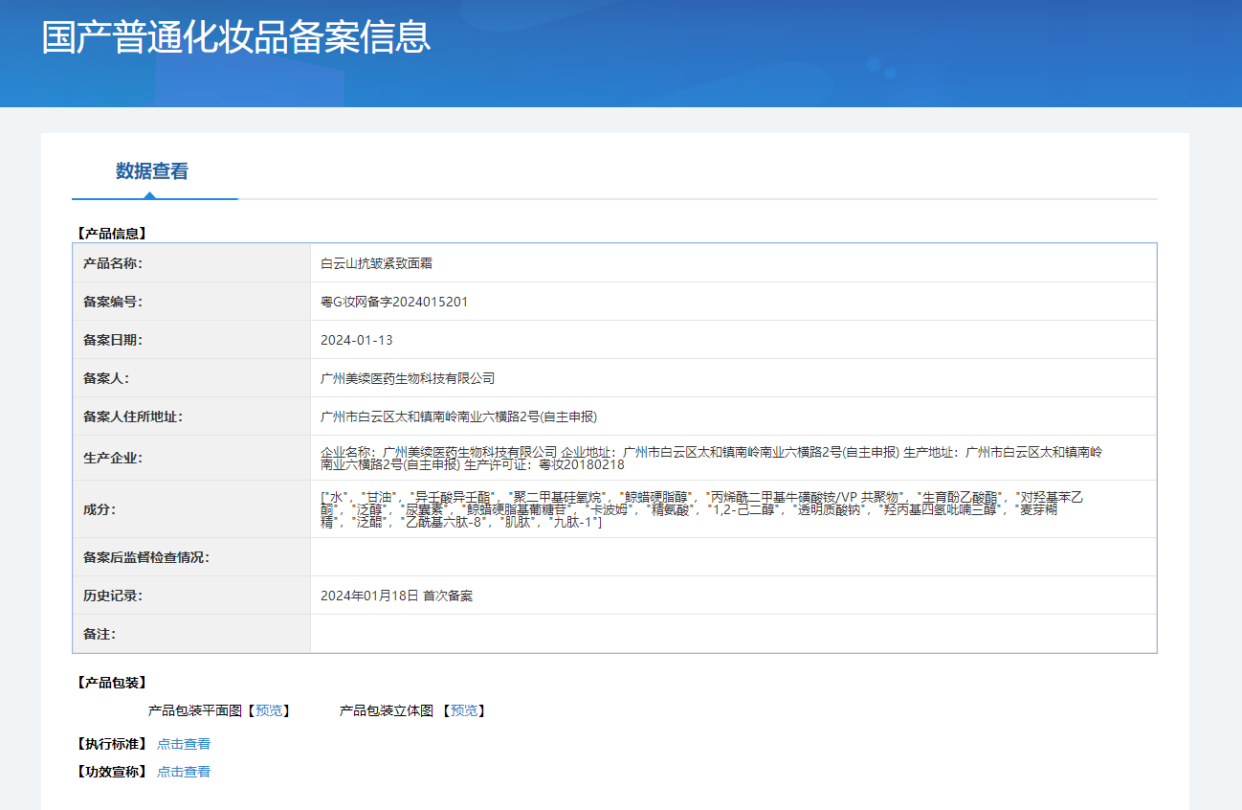Open 点击查看 link beside 功效宣称
The image size is (1242, 810).
point(184,772)
